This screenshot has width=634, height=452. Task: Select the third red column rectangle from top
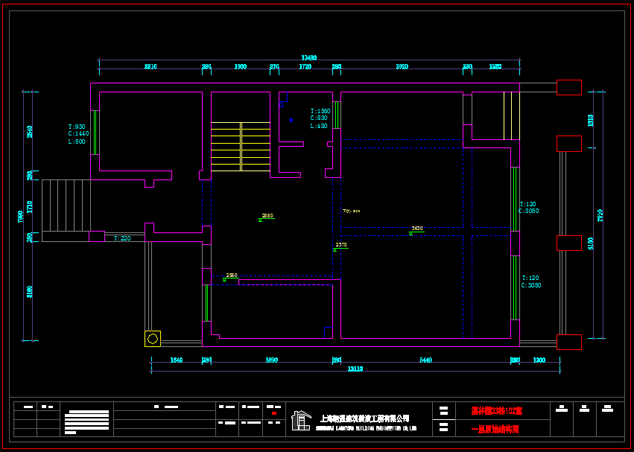569,243
